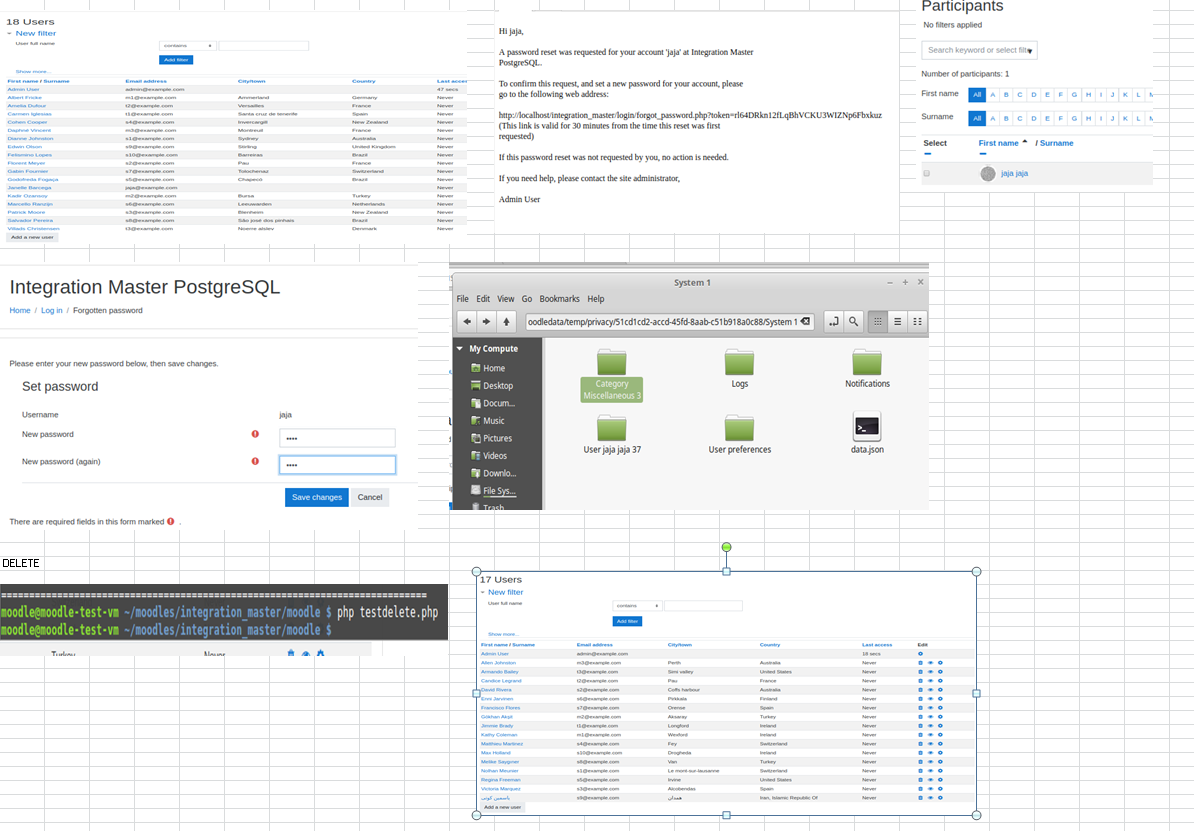Click Add a new user under 17 Users

coord(503,807)
